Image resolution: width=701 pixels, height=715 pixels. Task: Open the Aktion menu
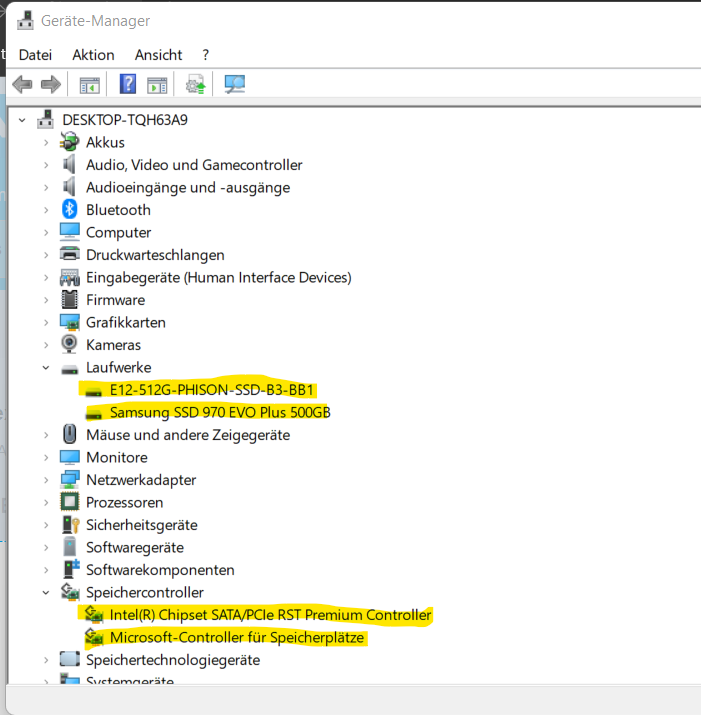click(x=93, y=55)
